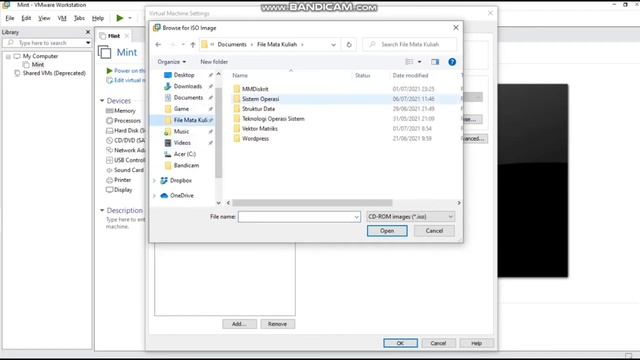The image size is (640, 360).
Task: Open the Organize dropdown menu
Action: pos(171,62)
